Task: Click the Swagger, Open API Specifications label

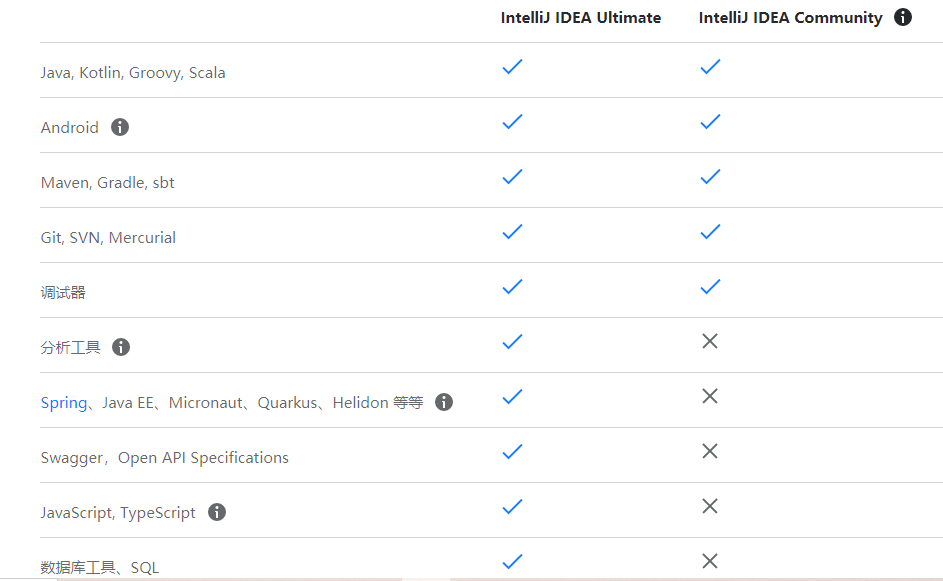Action: tap(165, 457)
